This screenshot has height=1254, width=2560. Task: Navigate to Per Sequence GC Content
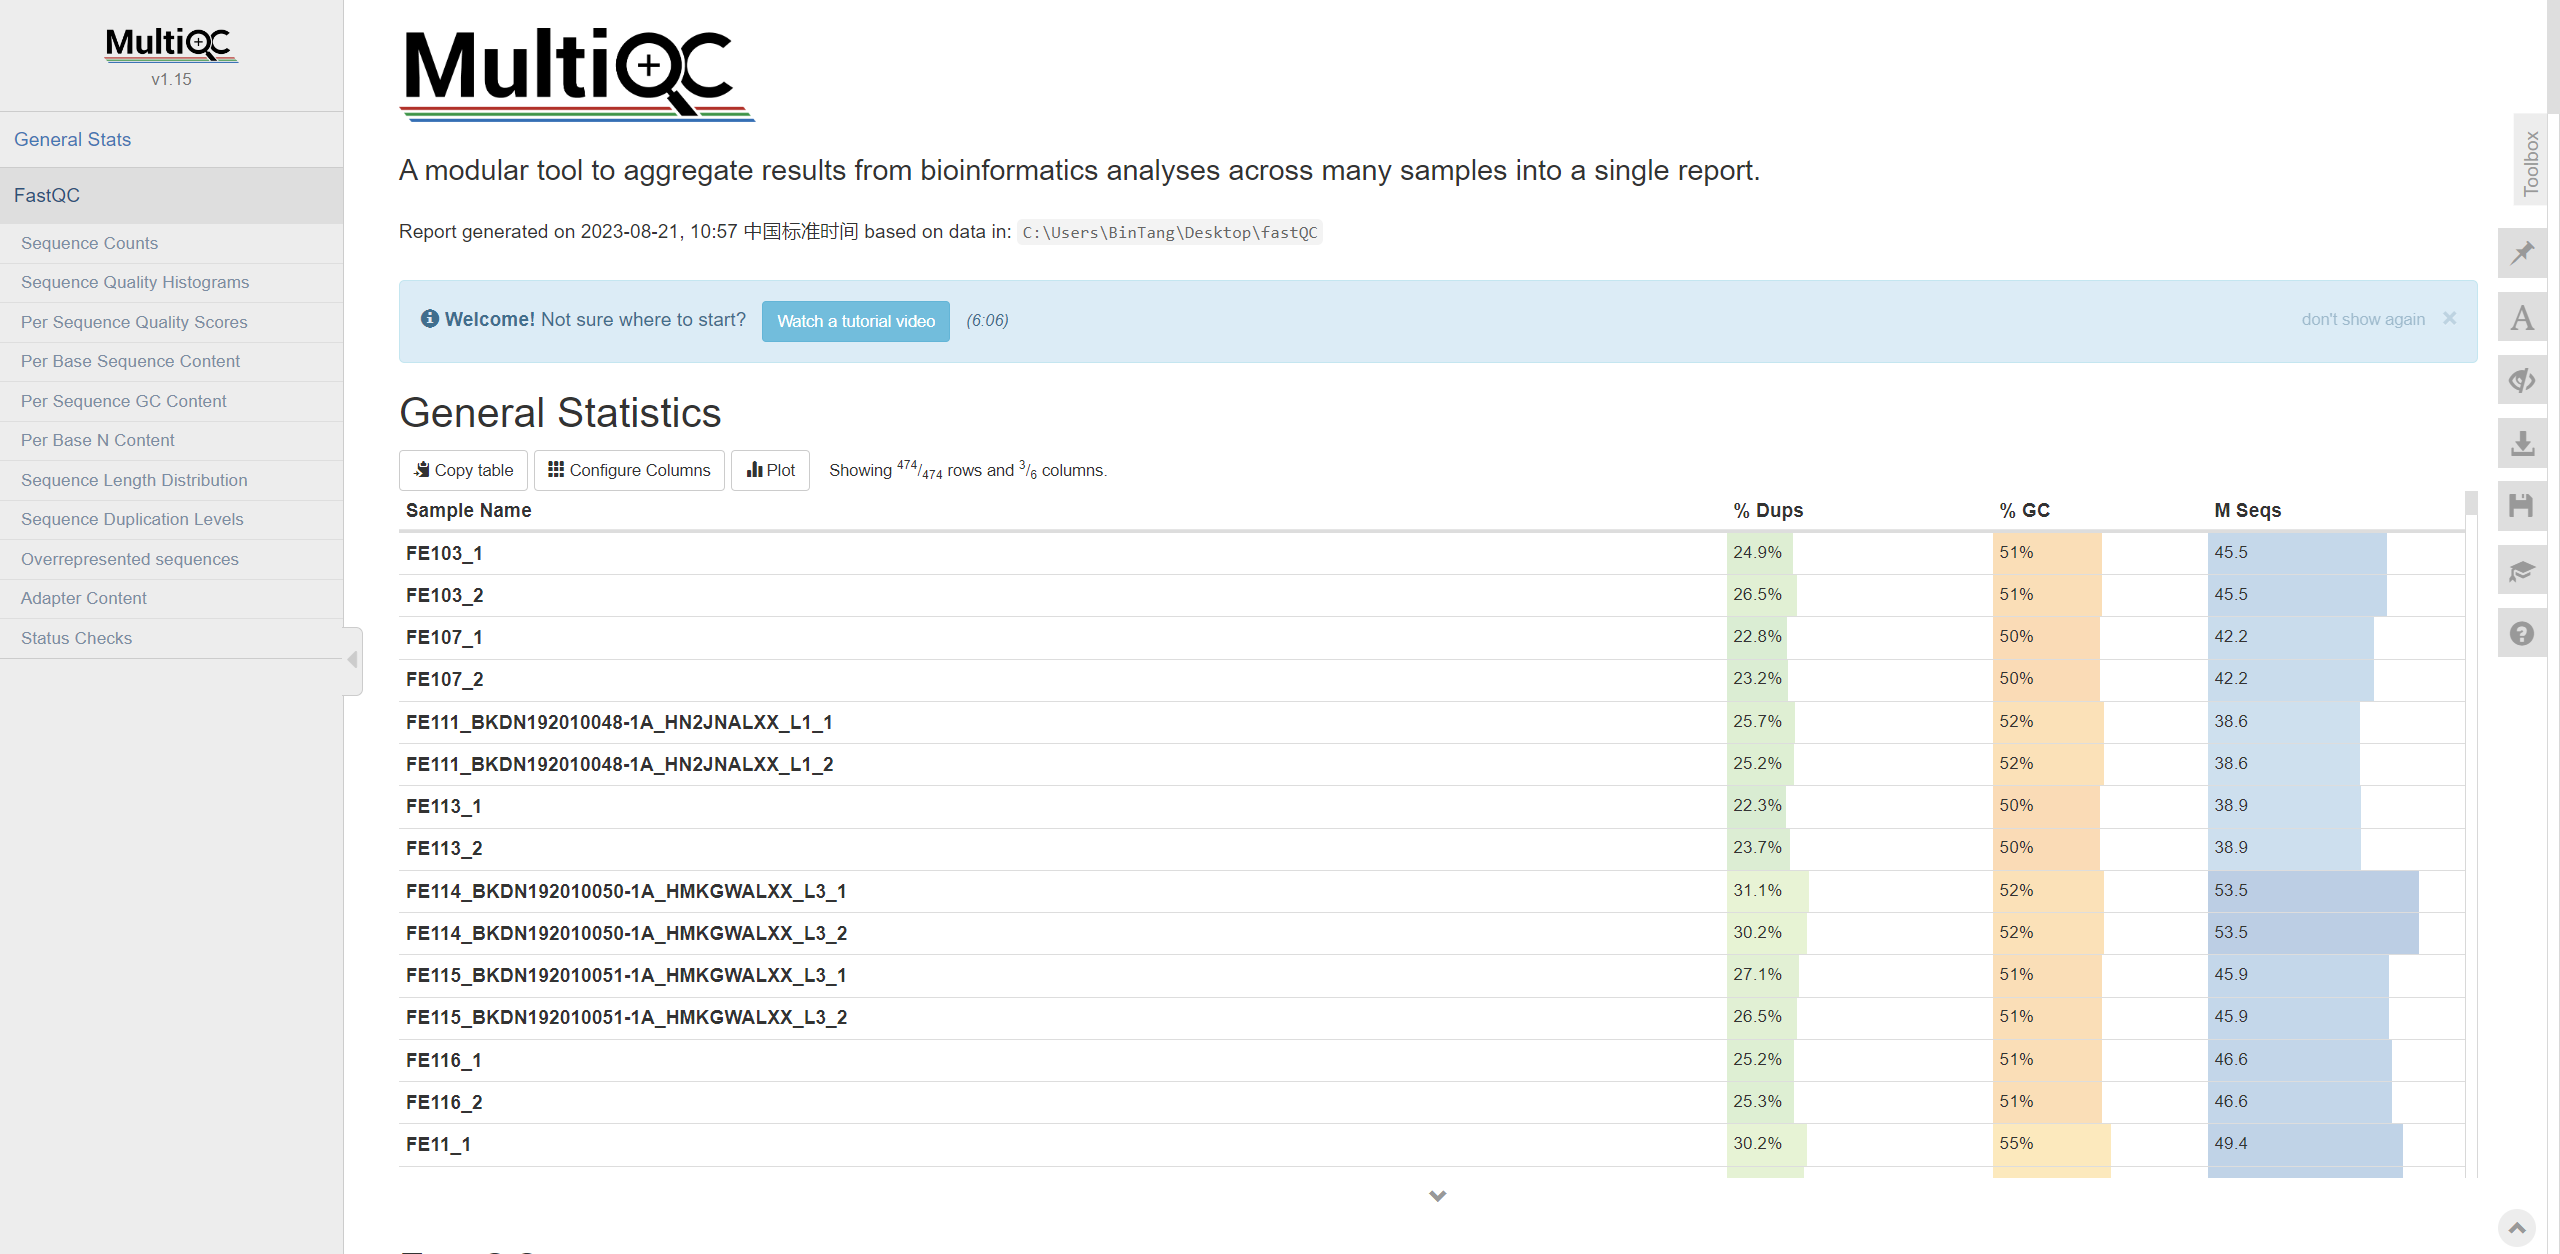pyautogui.click(x=123, y=401)
